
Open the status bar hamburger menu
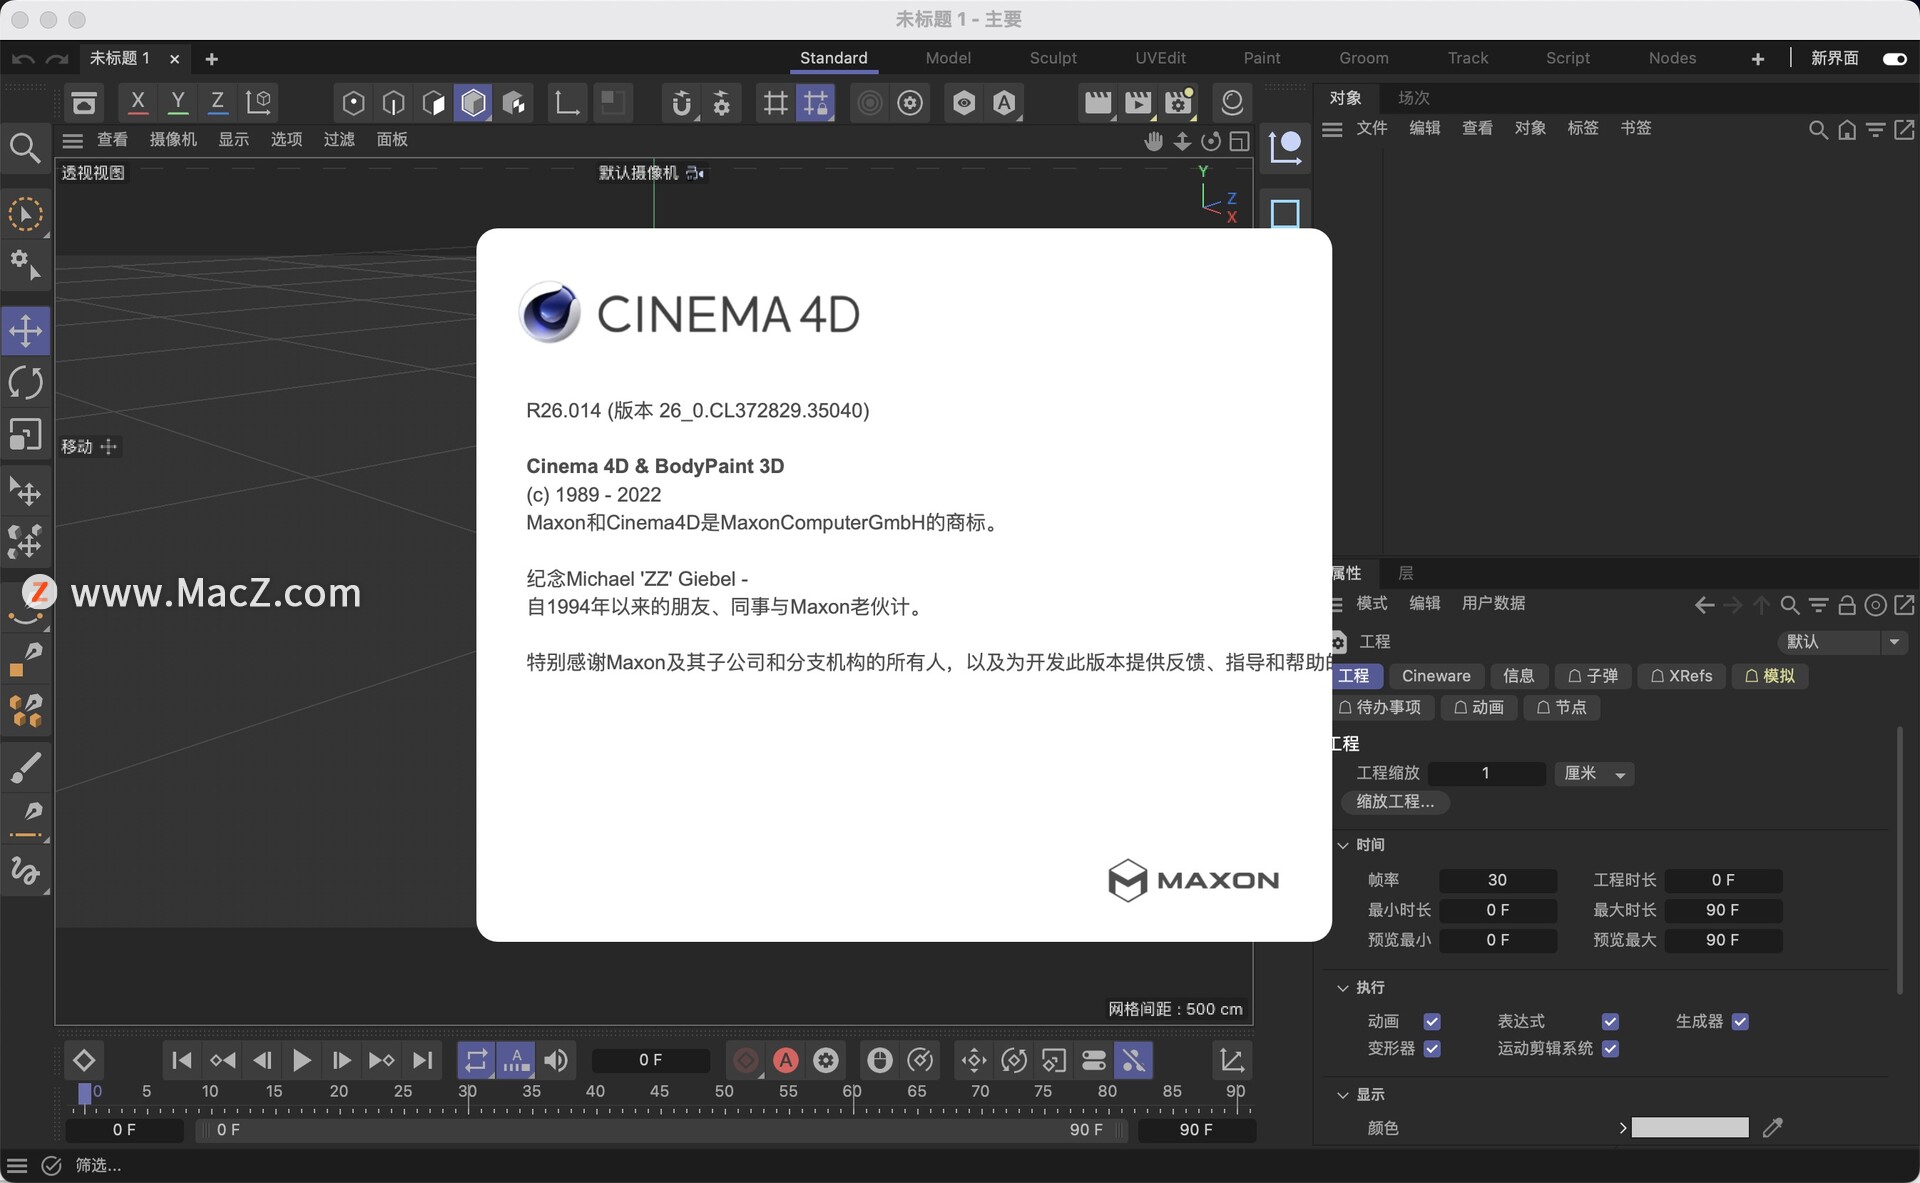17,1166
